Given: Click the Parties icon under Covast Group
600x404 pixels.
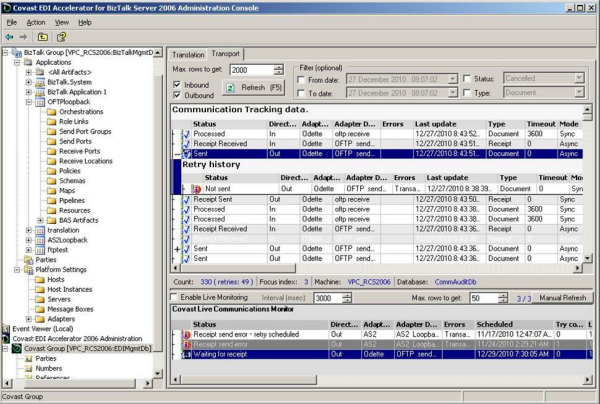Looking at the screenshot, I should [29, 359].
